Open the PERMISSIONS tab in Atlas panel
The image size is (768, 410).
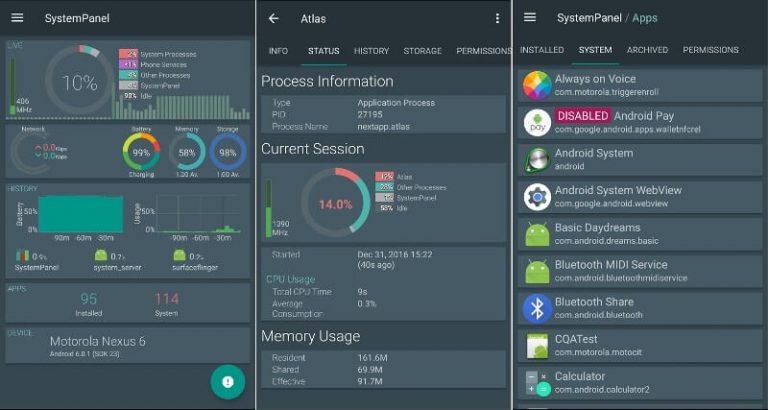tap(483, 51)
